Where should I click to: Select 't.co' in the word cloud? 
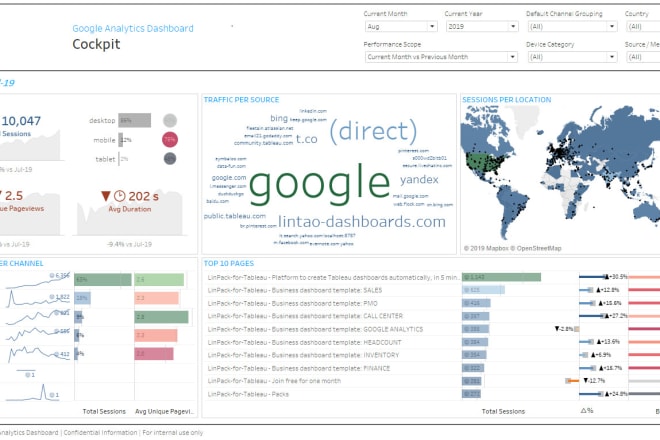(x=307, y=139)
